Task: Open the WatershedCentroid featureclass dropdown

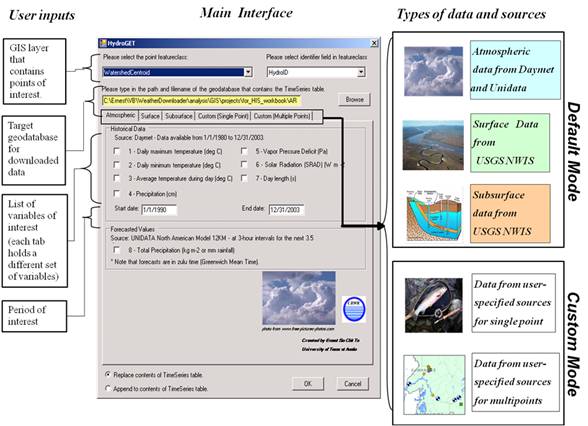Action: [x=248, y=72]
